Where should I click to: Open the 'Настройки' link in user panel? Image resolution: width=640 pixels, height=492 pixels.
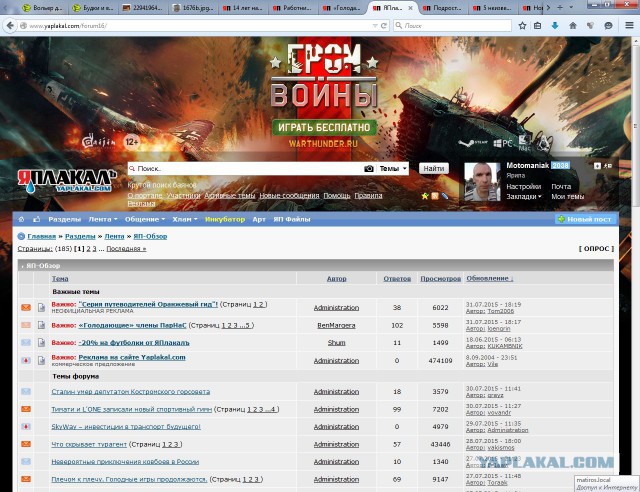(524, 186)
